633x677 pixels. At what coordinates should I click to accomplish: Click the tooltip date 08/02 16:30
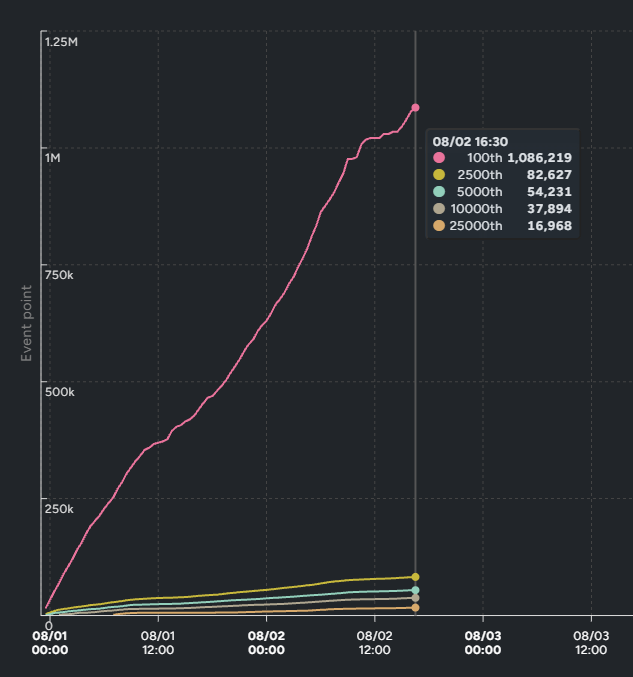click(x=470, y=142)
